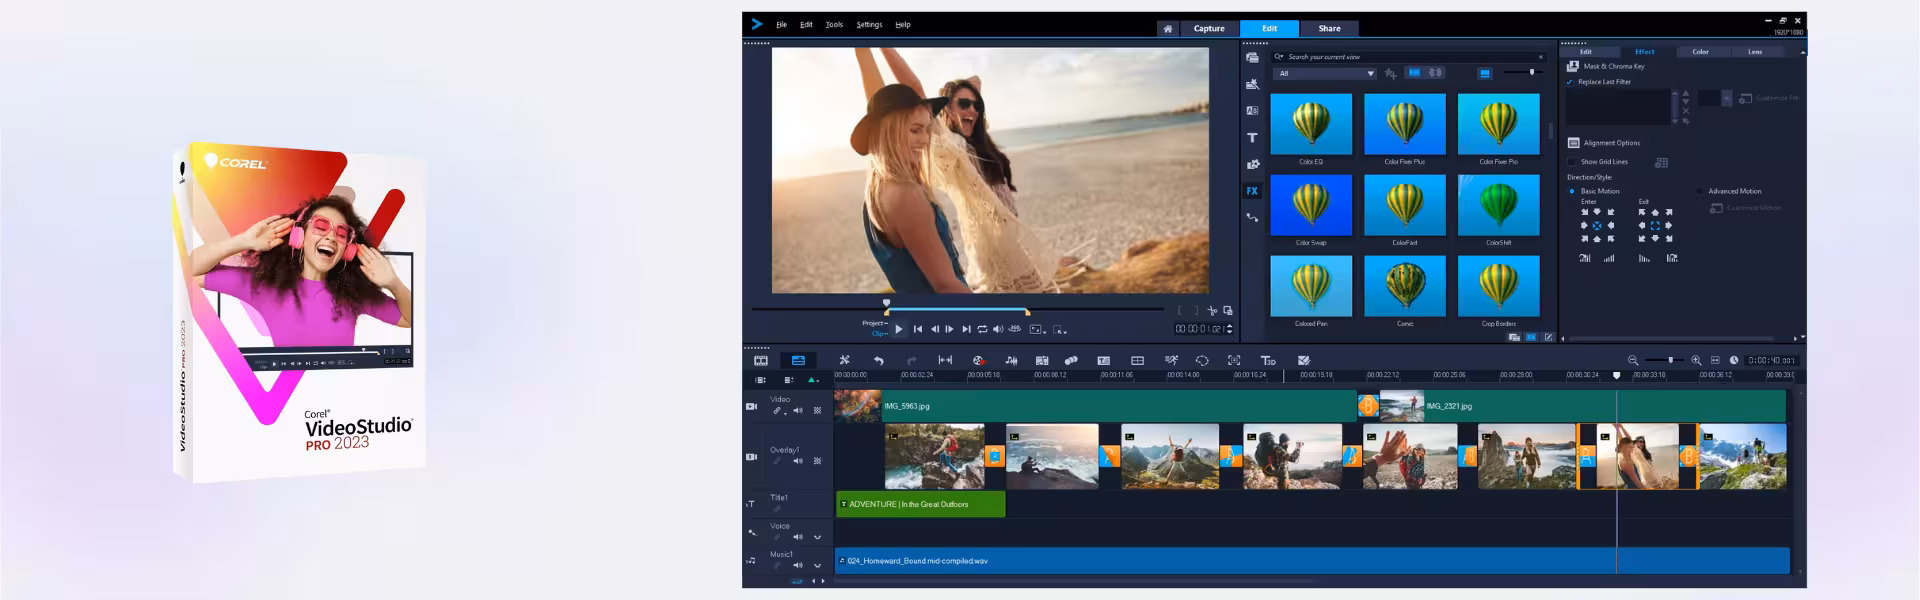This screenshot has height=600, width=1920.
Task: Mute the Music1 track audio
Action: point(798,565)
